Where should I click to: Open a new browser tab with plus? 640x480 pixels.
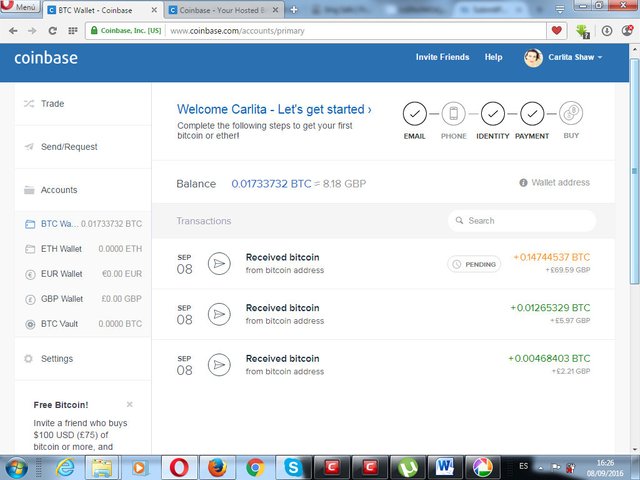[294, 10]
